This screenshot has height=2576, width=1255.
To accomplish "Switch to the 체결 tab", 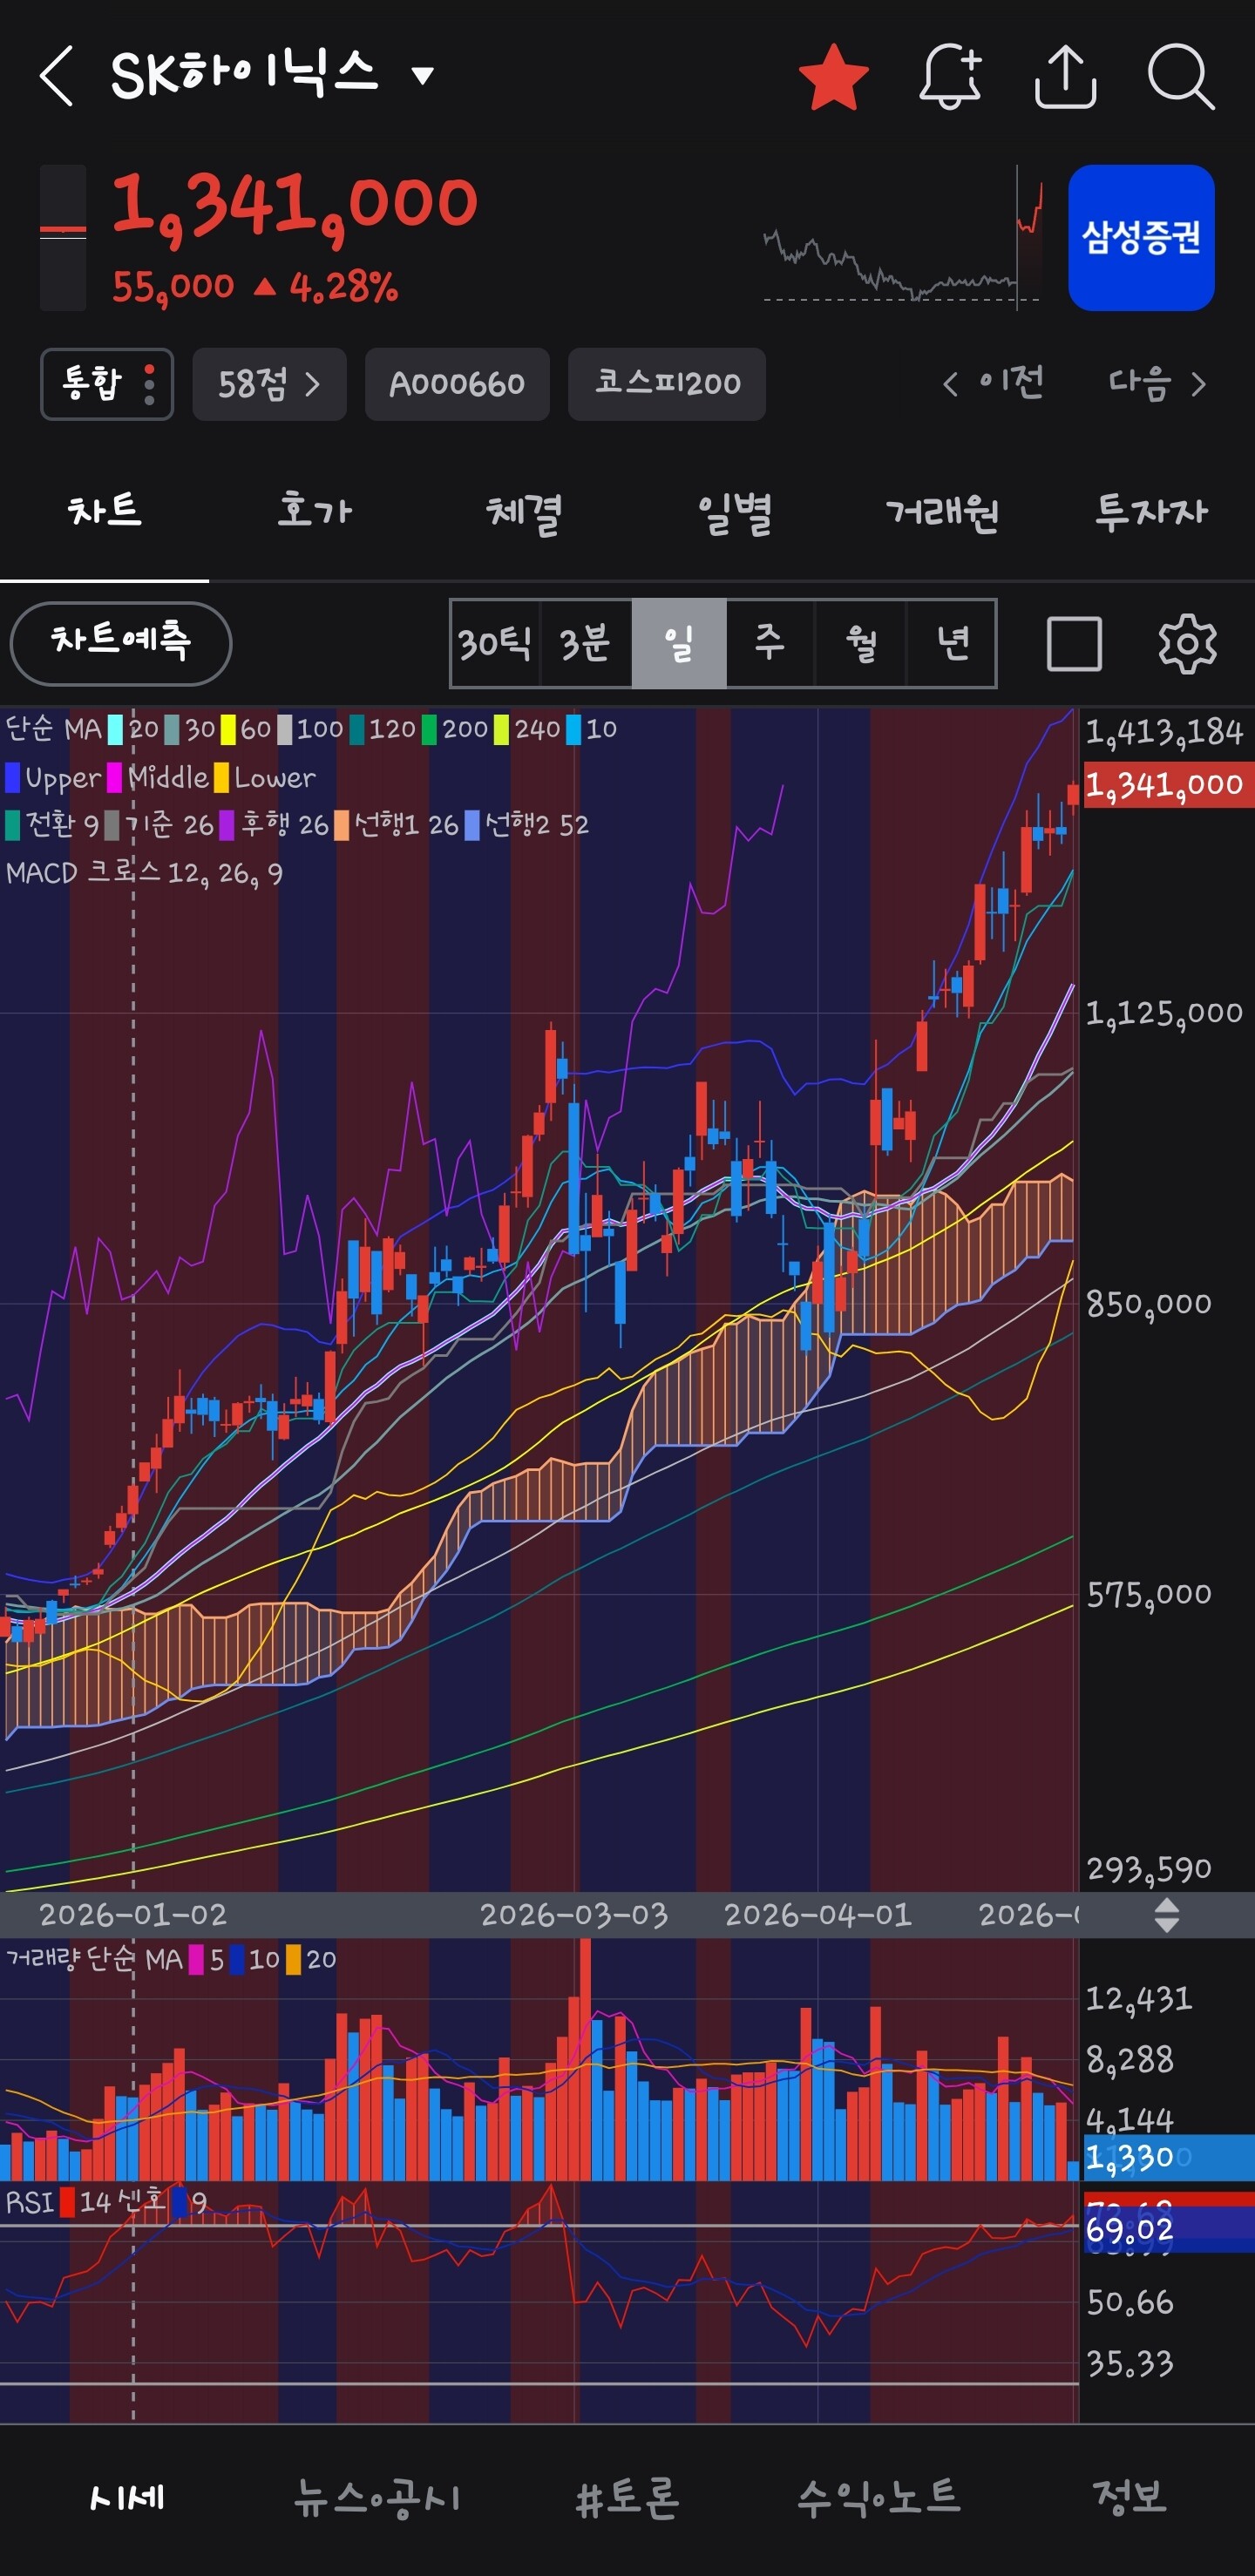I will (x=524, y=512).
